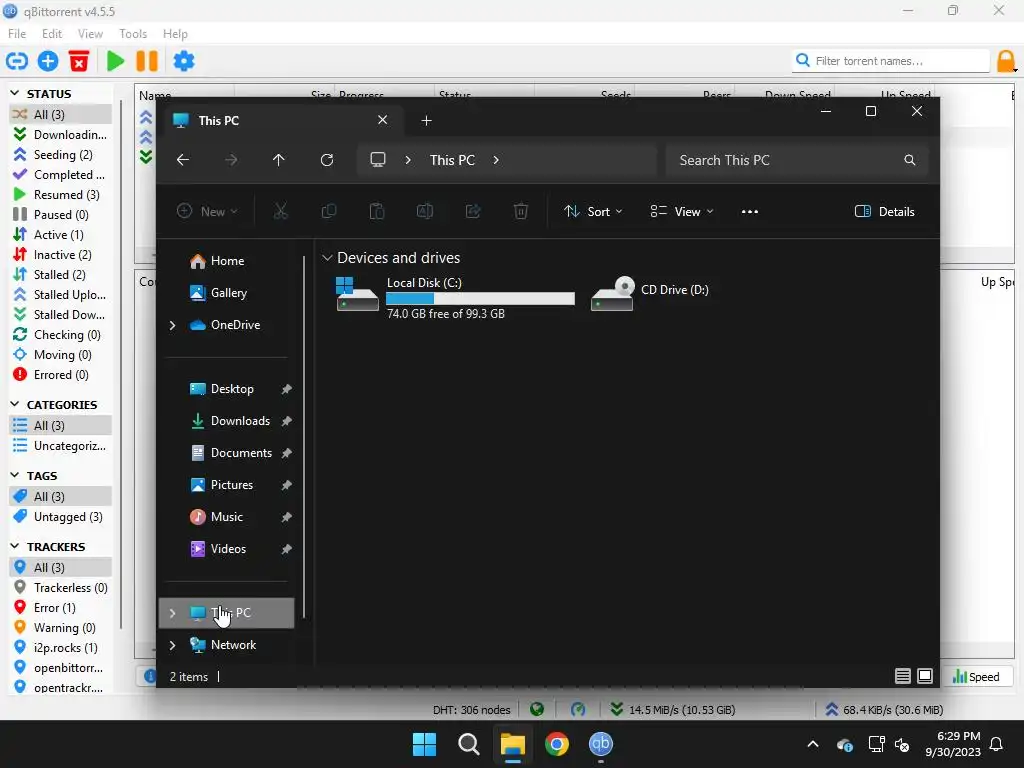Select Active (1) filter
The width and height of the screenshot is (1024, 768).
(x=60, y=234)
